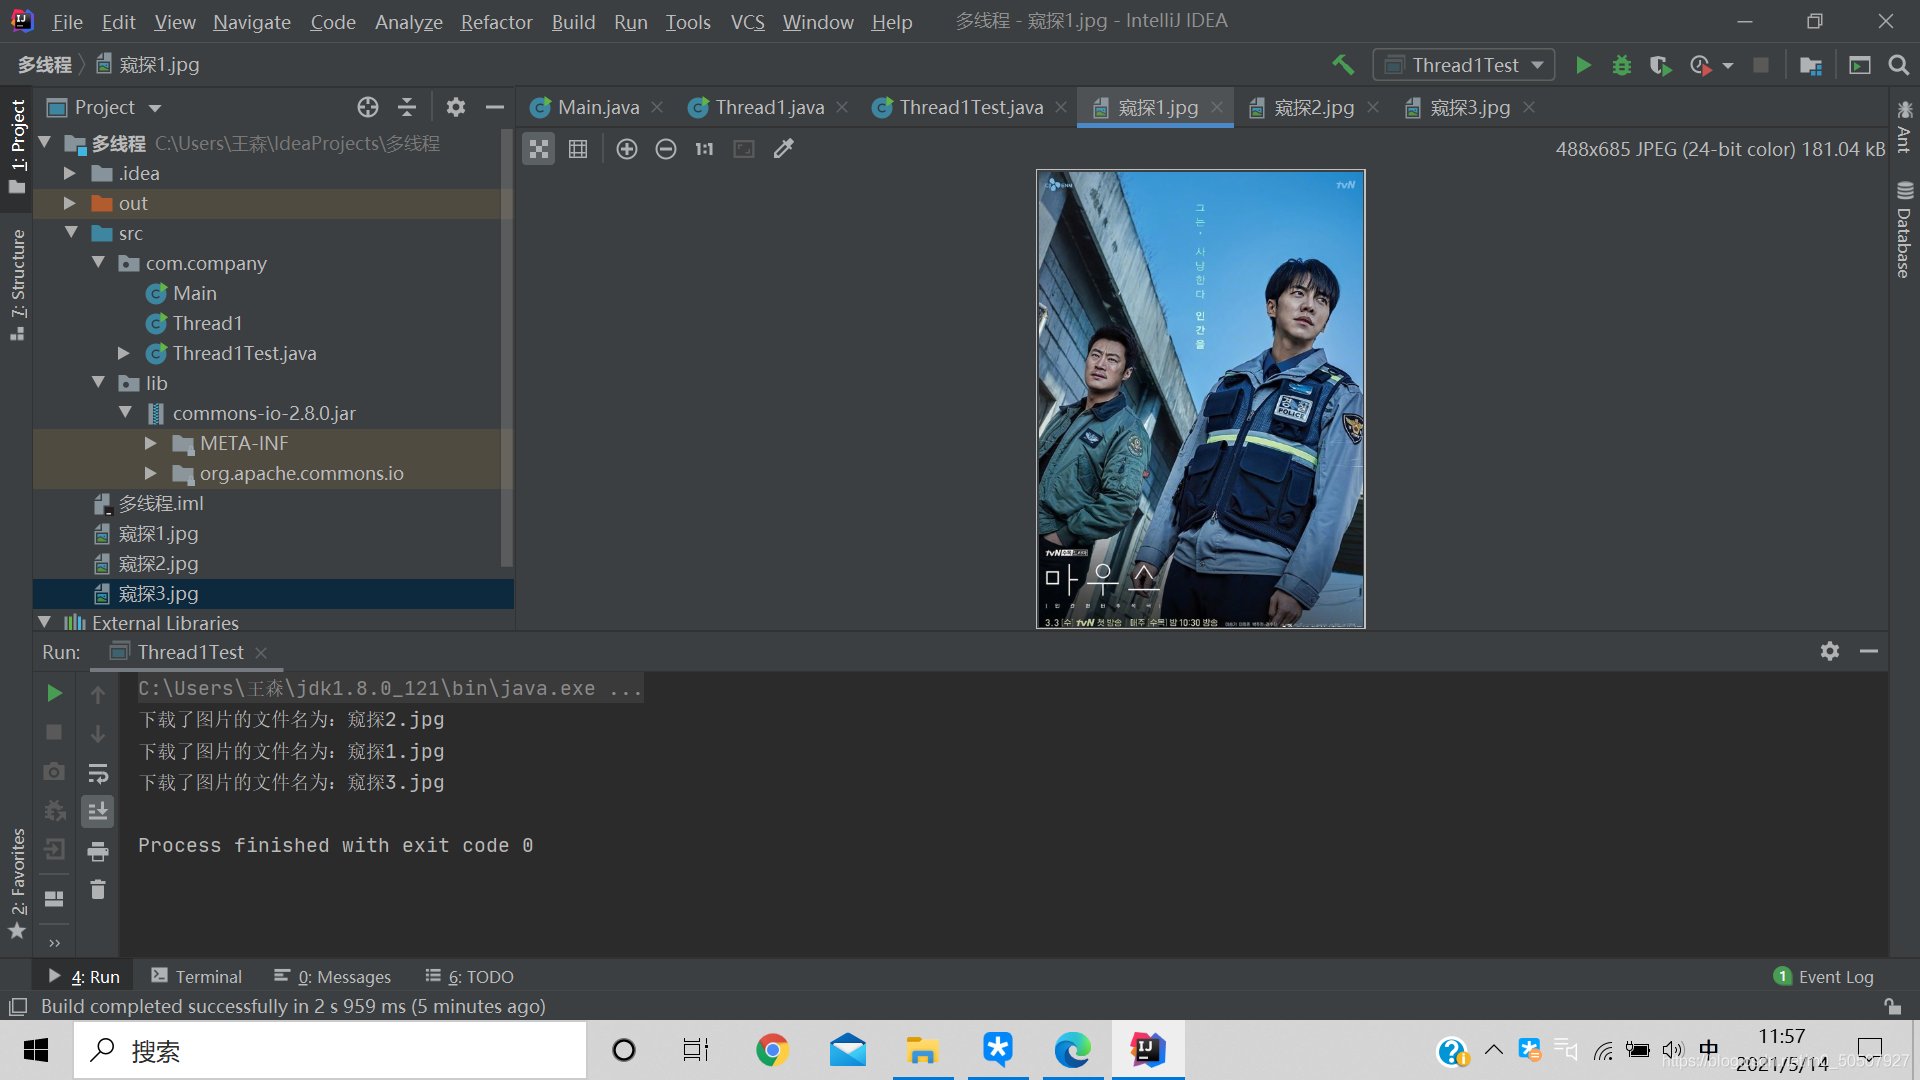Toggle soft-wrap in the Run console

98,773
